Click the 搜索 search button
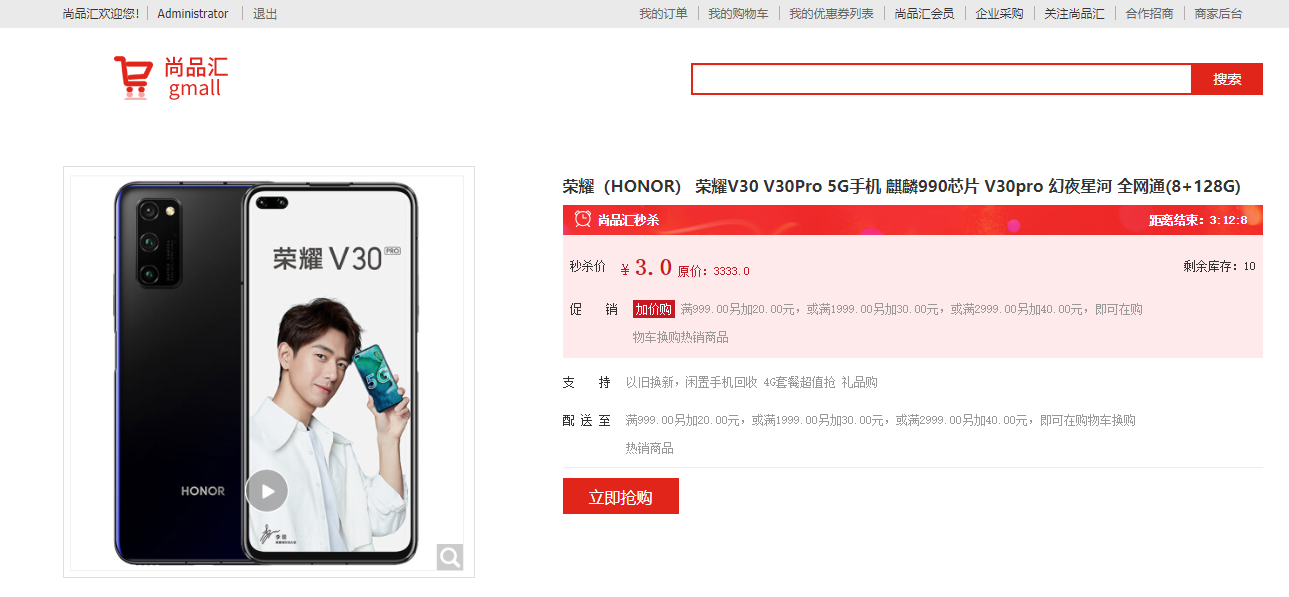The image size is (1289, 597). tap(1227, 79)
